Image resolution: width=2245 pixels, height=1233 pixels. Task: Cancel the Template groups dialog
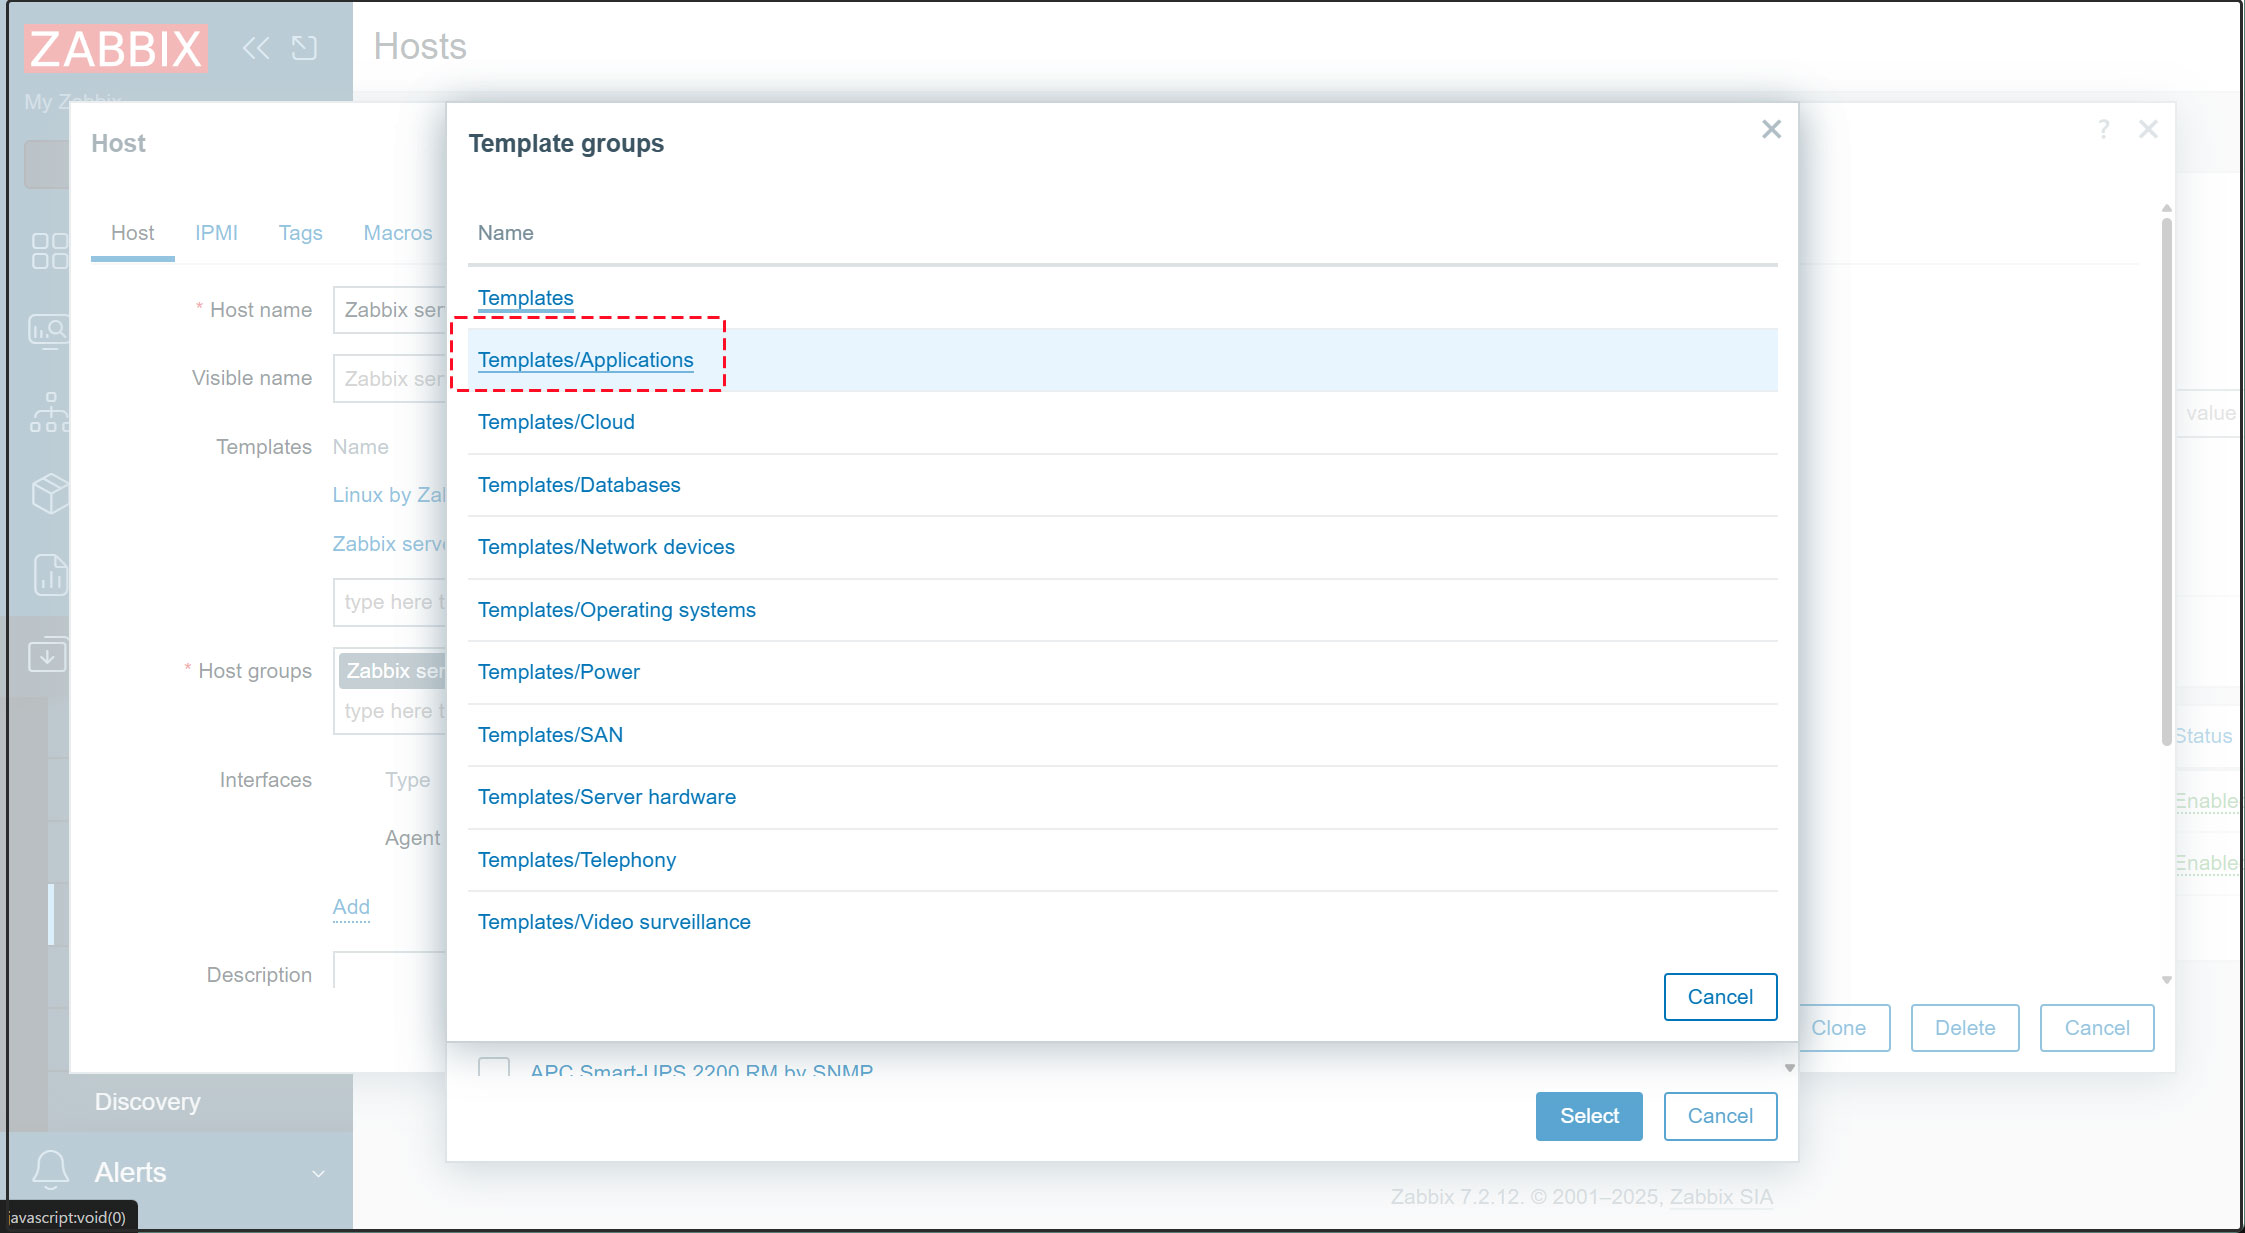[1719, 997]
